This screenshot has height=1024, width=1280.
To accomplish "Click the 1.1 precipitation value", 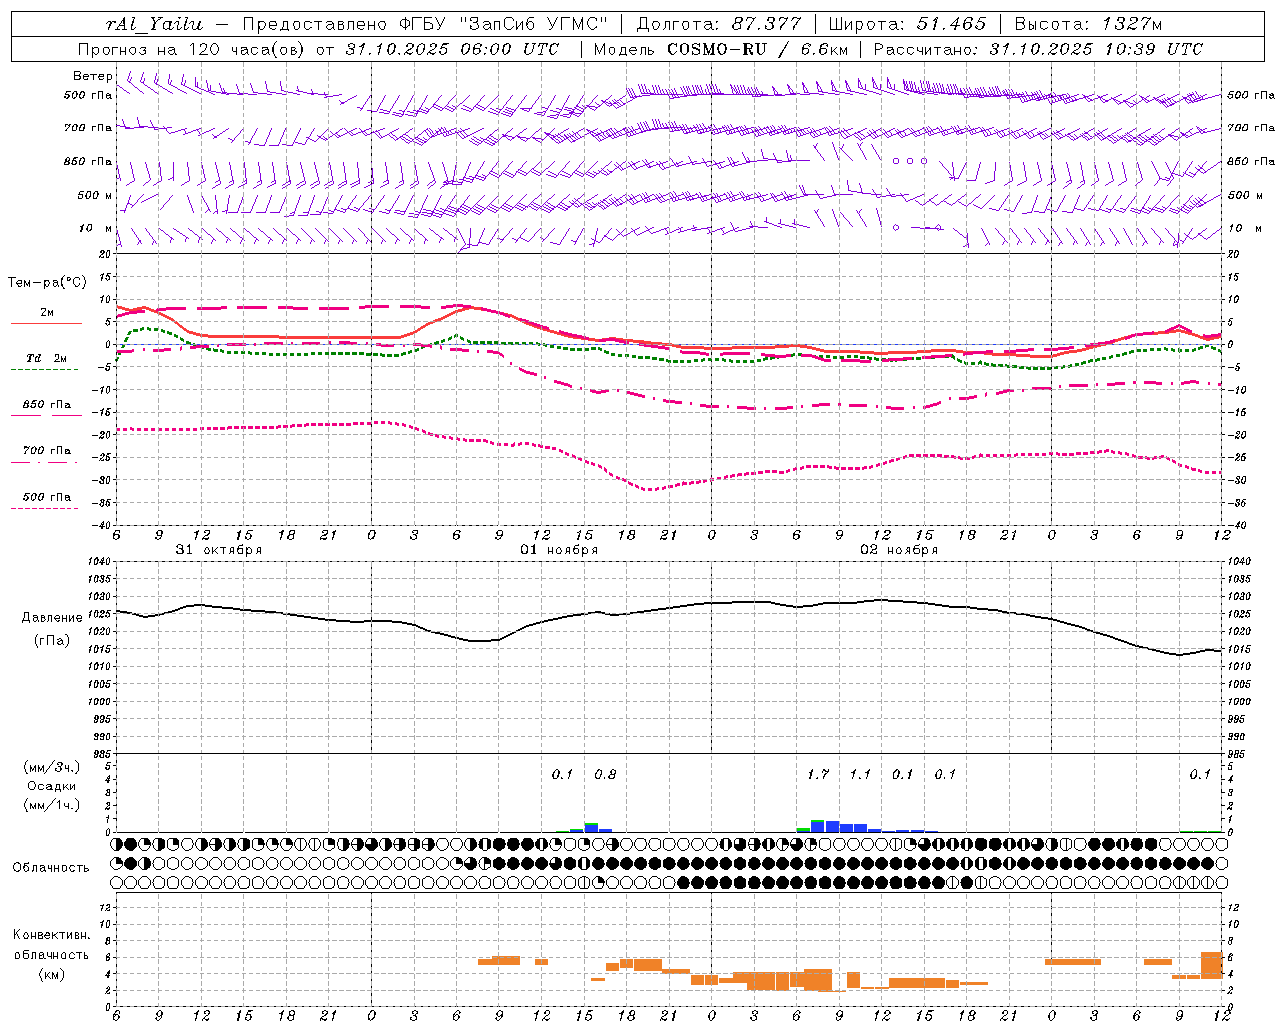I will [860, 774].
